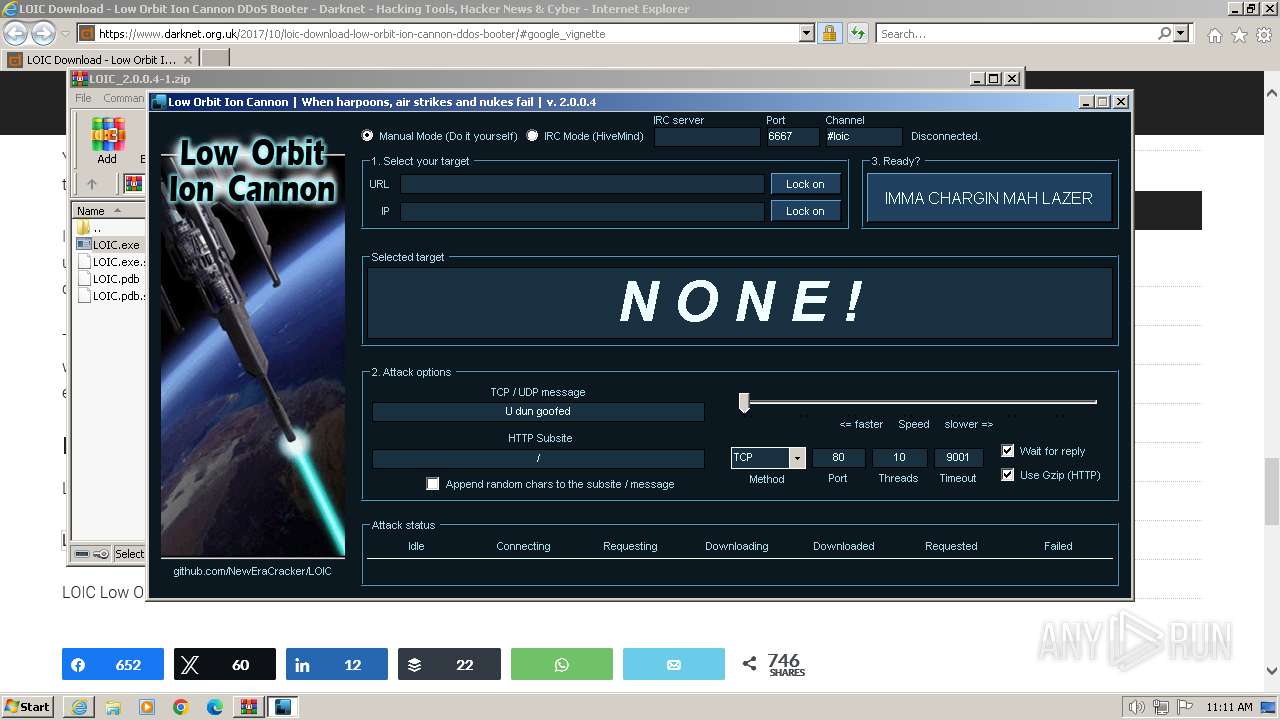Click Lock on button for IP
The height and width of the screenshot is (720, 1280).
coord(805,211)
